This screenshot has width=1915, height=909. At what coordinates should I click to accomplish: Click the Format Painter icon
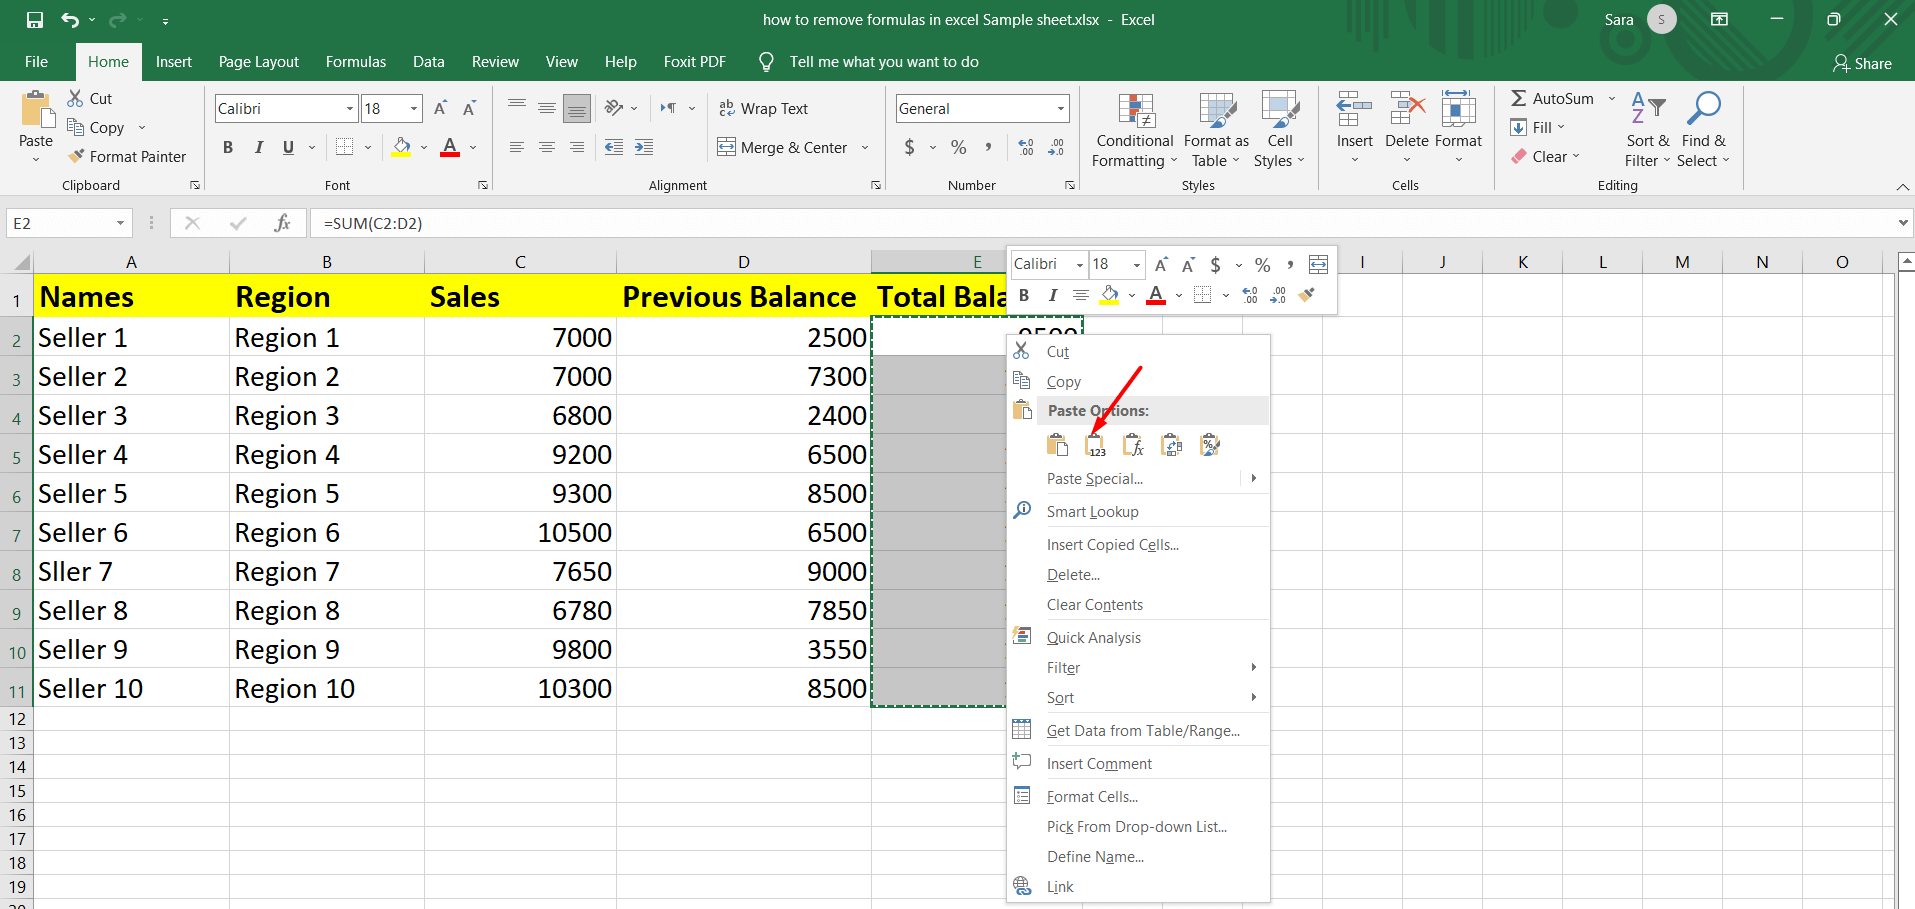(x=75, y=156)
